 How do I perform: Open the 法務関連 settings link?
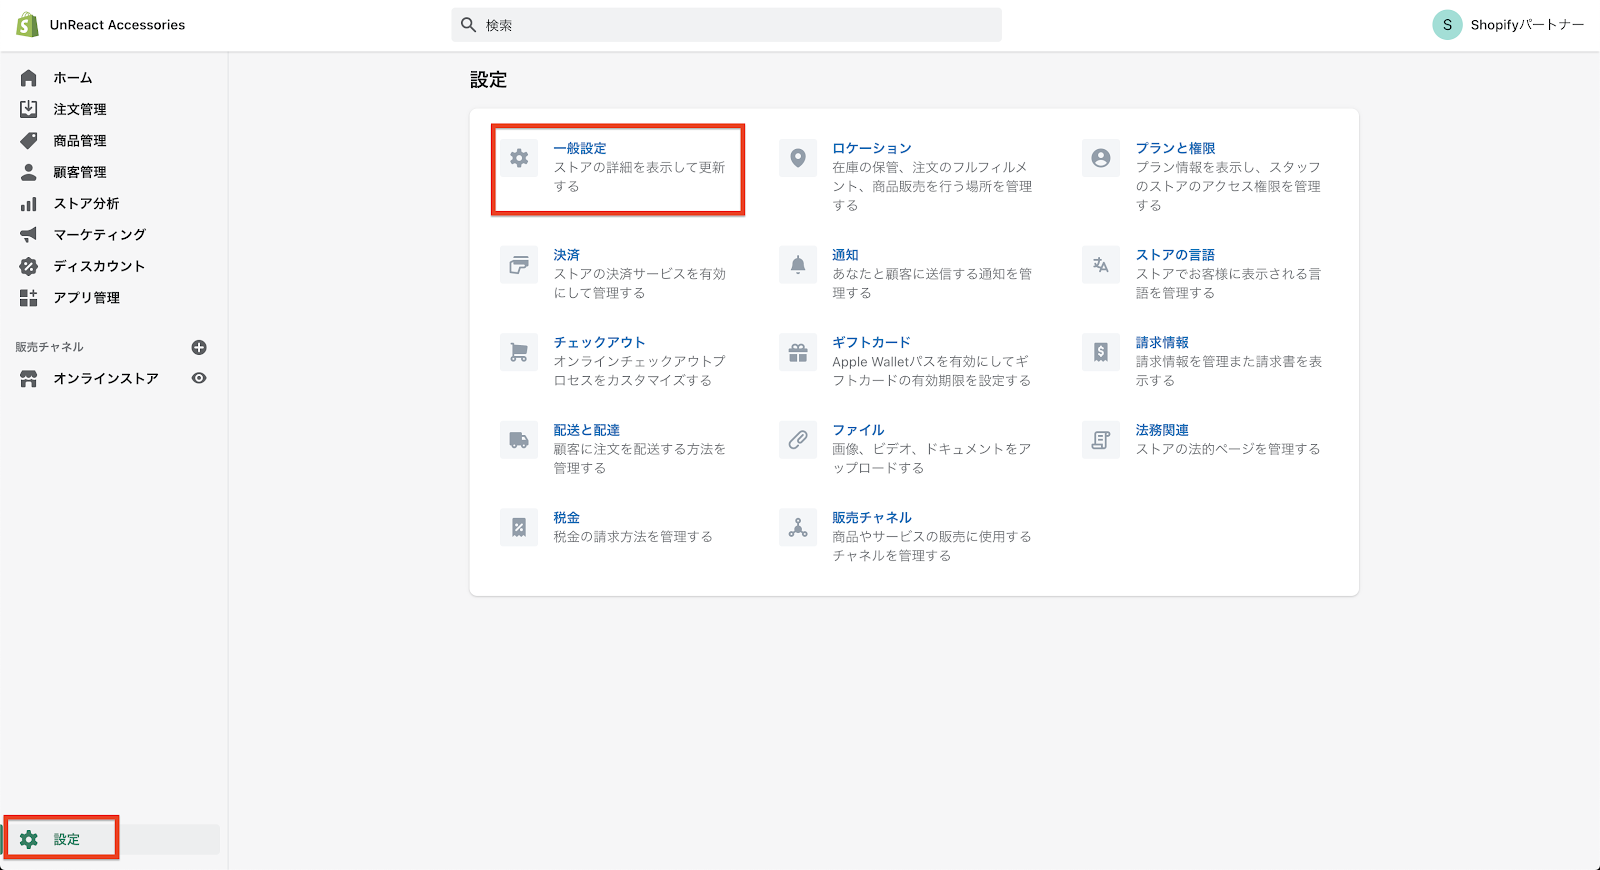[1162, 430]
